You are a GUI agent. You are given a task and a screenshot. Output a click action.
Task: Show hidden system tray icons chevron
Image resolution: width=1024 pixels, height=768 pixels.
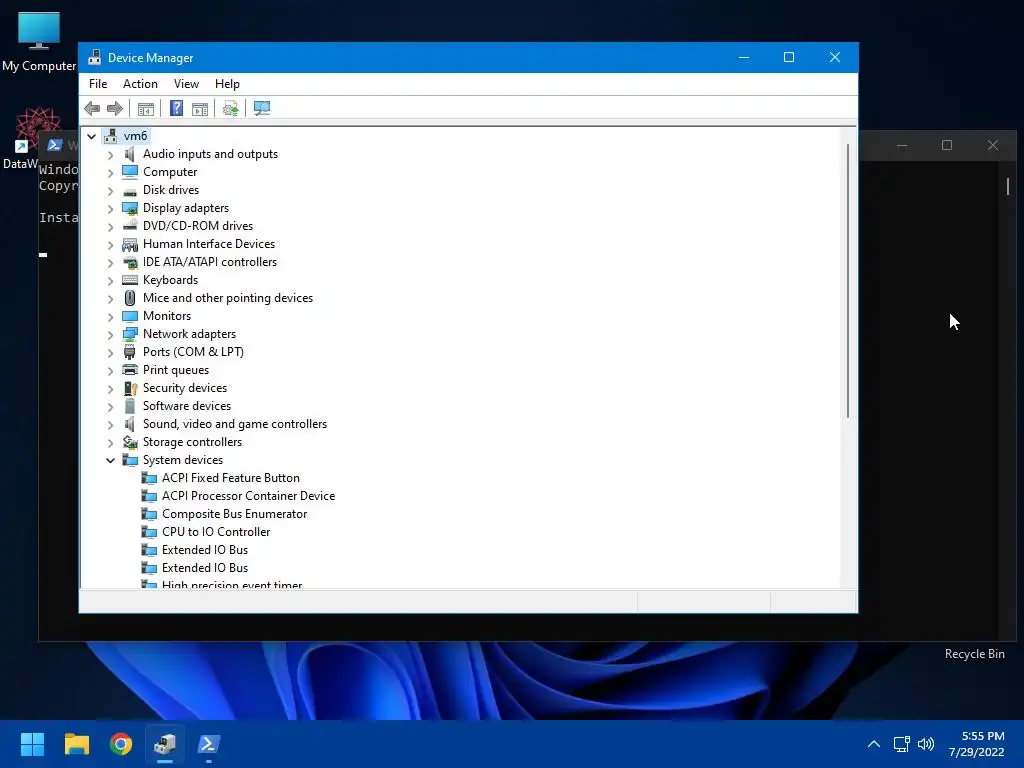pyautogui.click(x=874, y=744)
